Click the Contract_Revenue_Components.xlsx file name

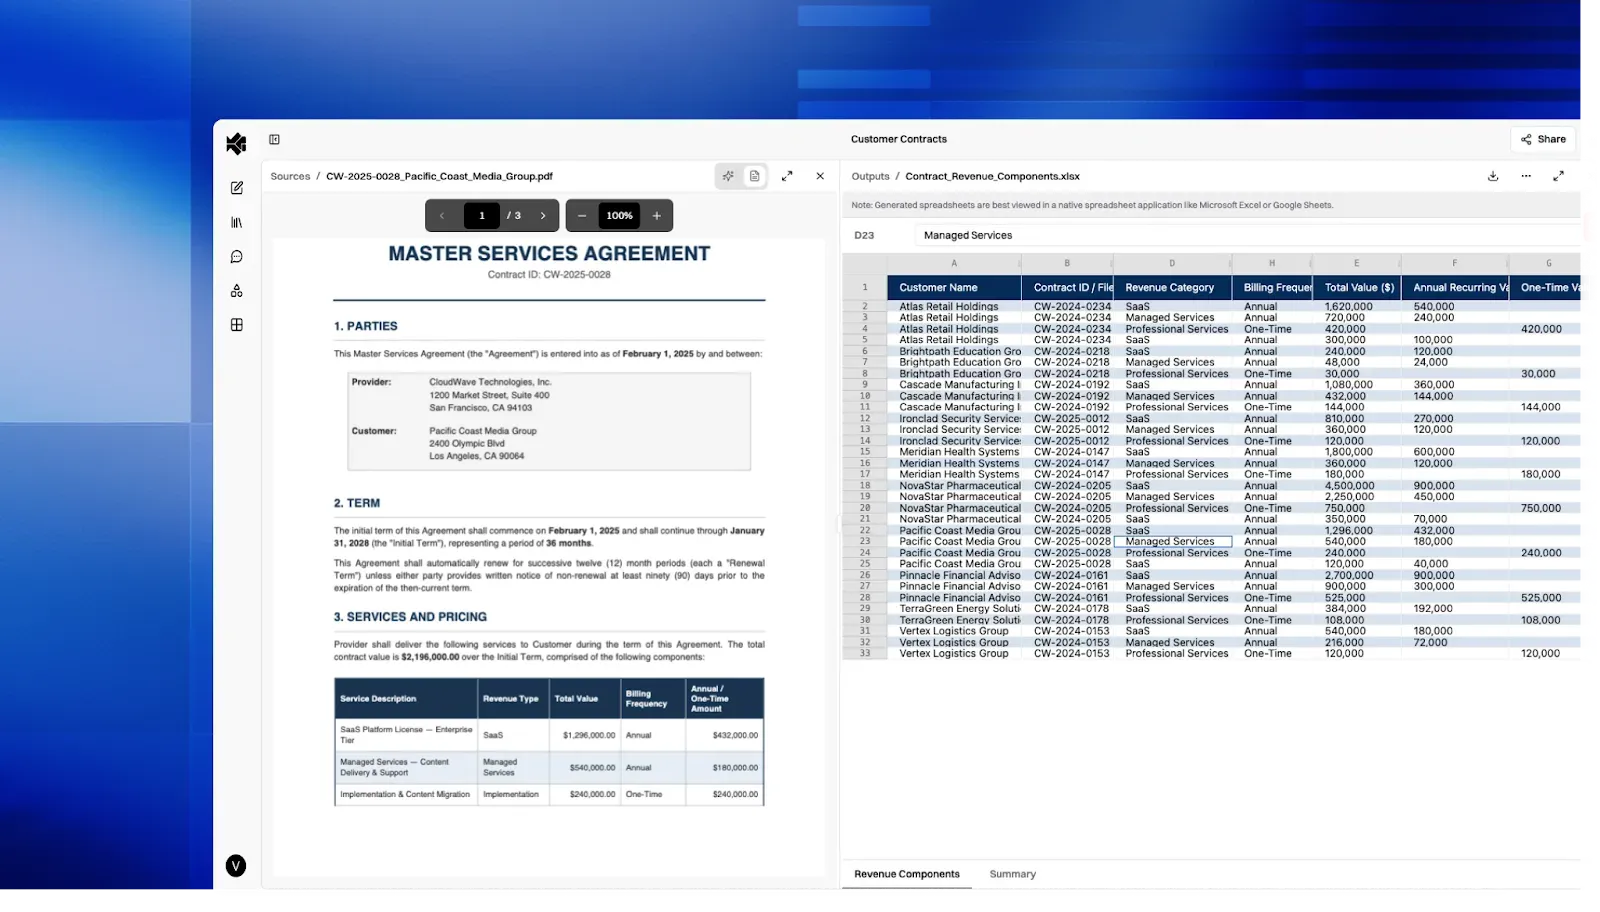(992, 176)
